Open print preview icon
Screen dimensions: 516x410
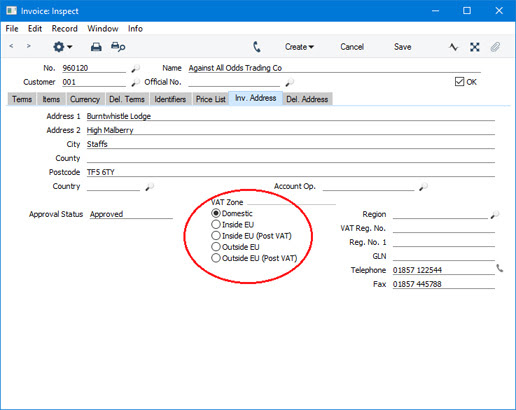click(x=118, y=47)
